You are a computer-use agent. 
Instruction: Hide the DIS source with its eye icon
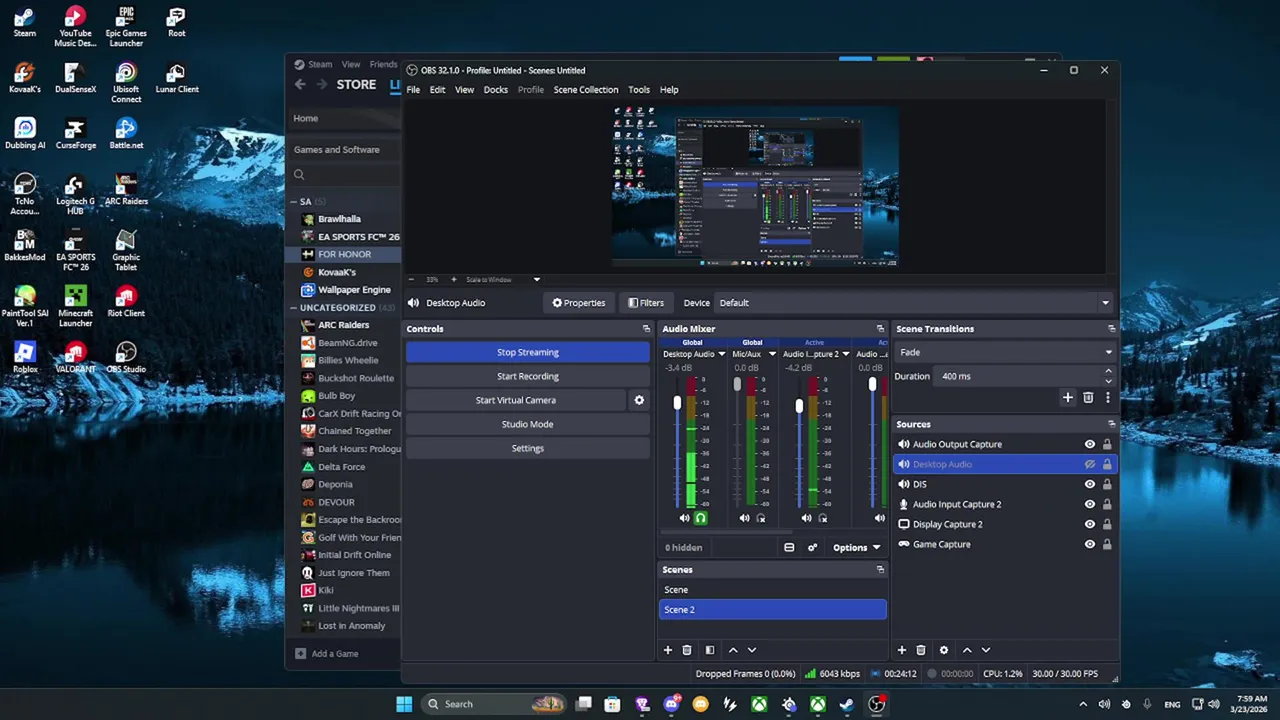(1090, 484)
